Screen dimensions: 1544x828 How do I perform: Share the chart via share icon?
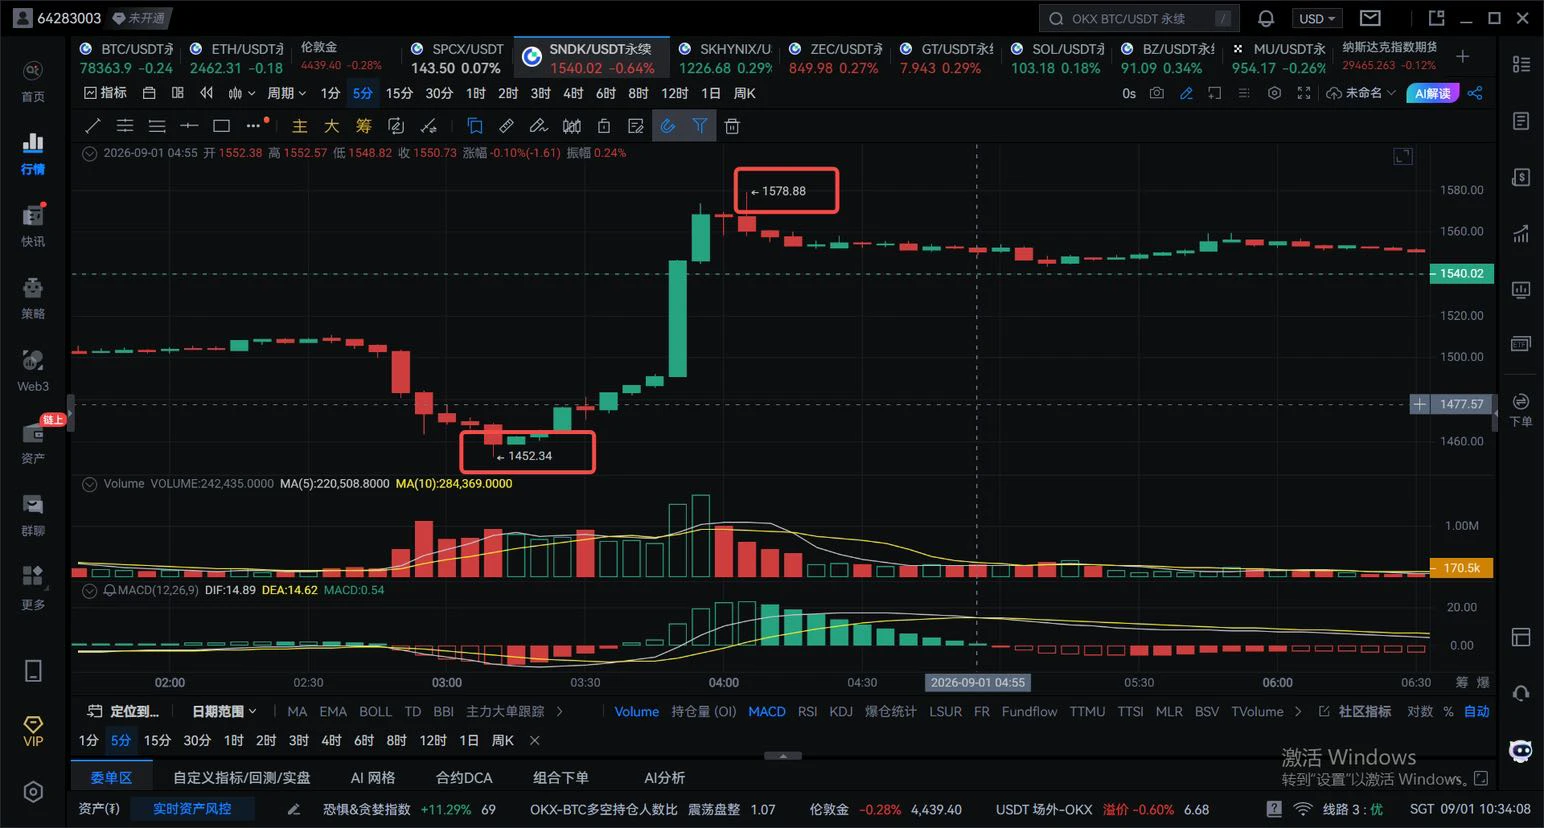tap(1475, 93)
